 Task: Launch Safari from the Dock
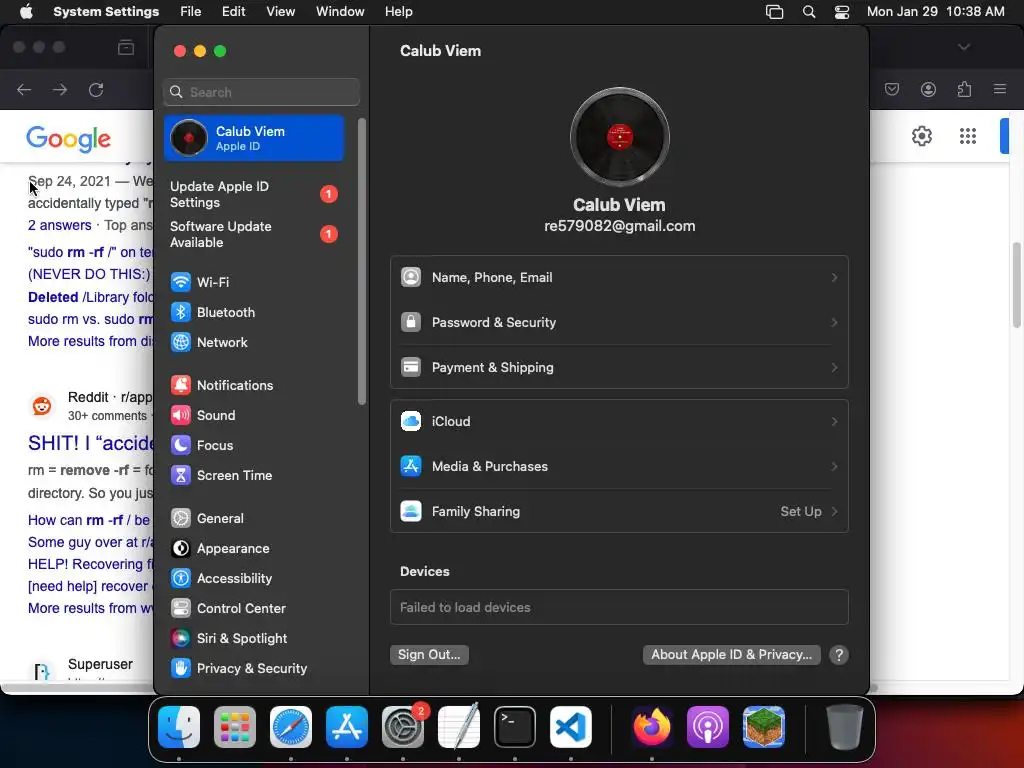(x=291, y=727)
